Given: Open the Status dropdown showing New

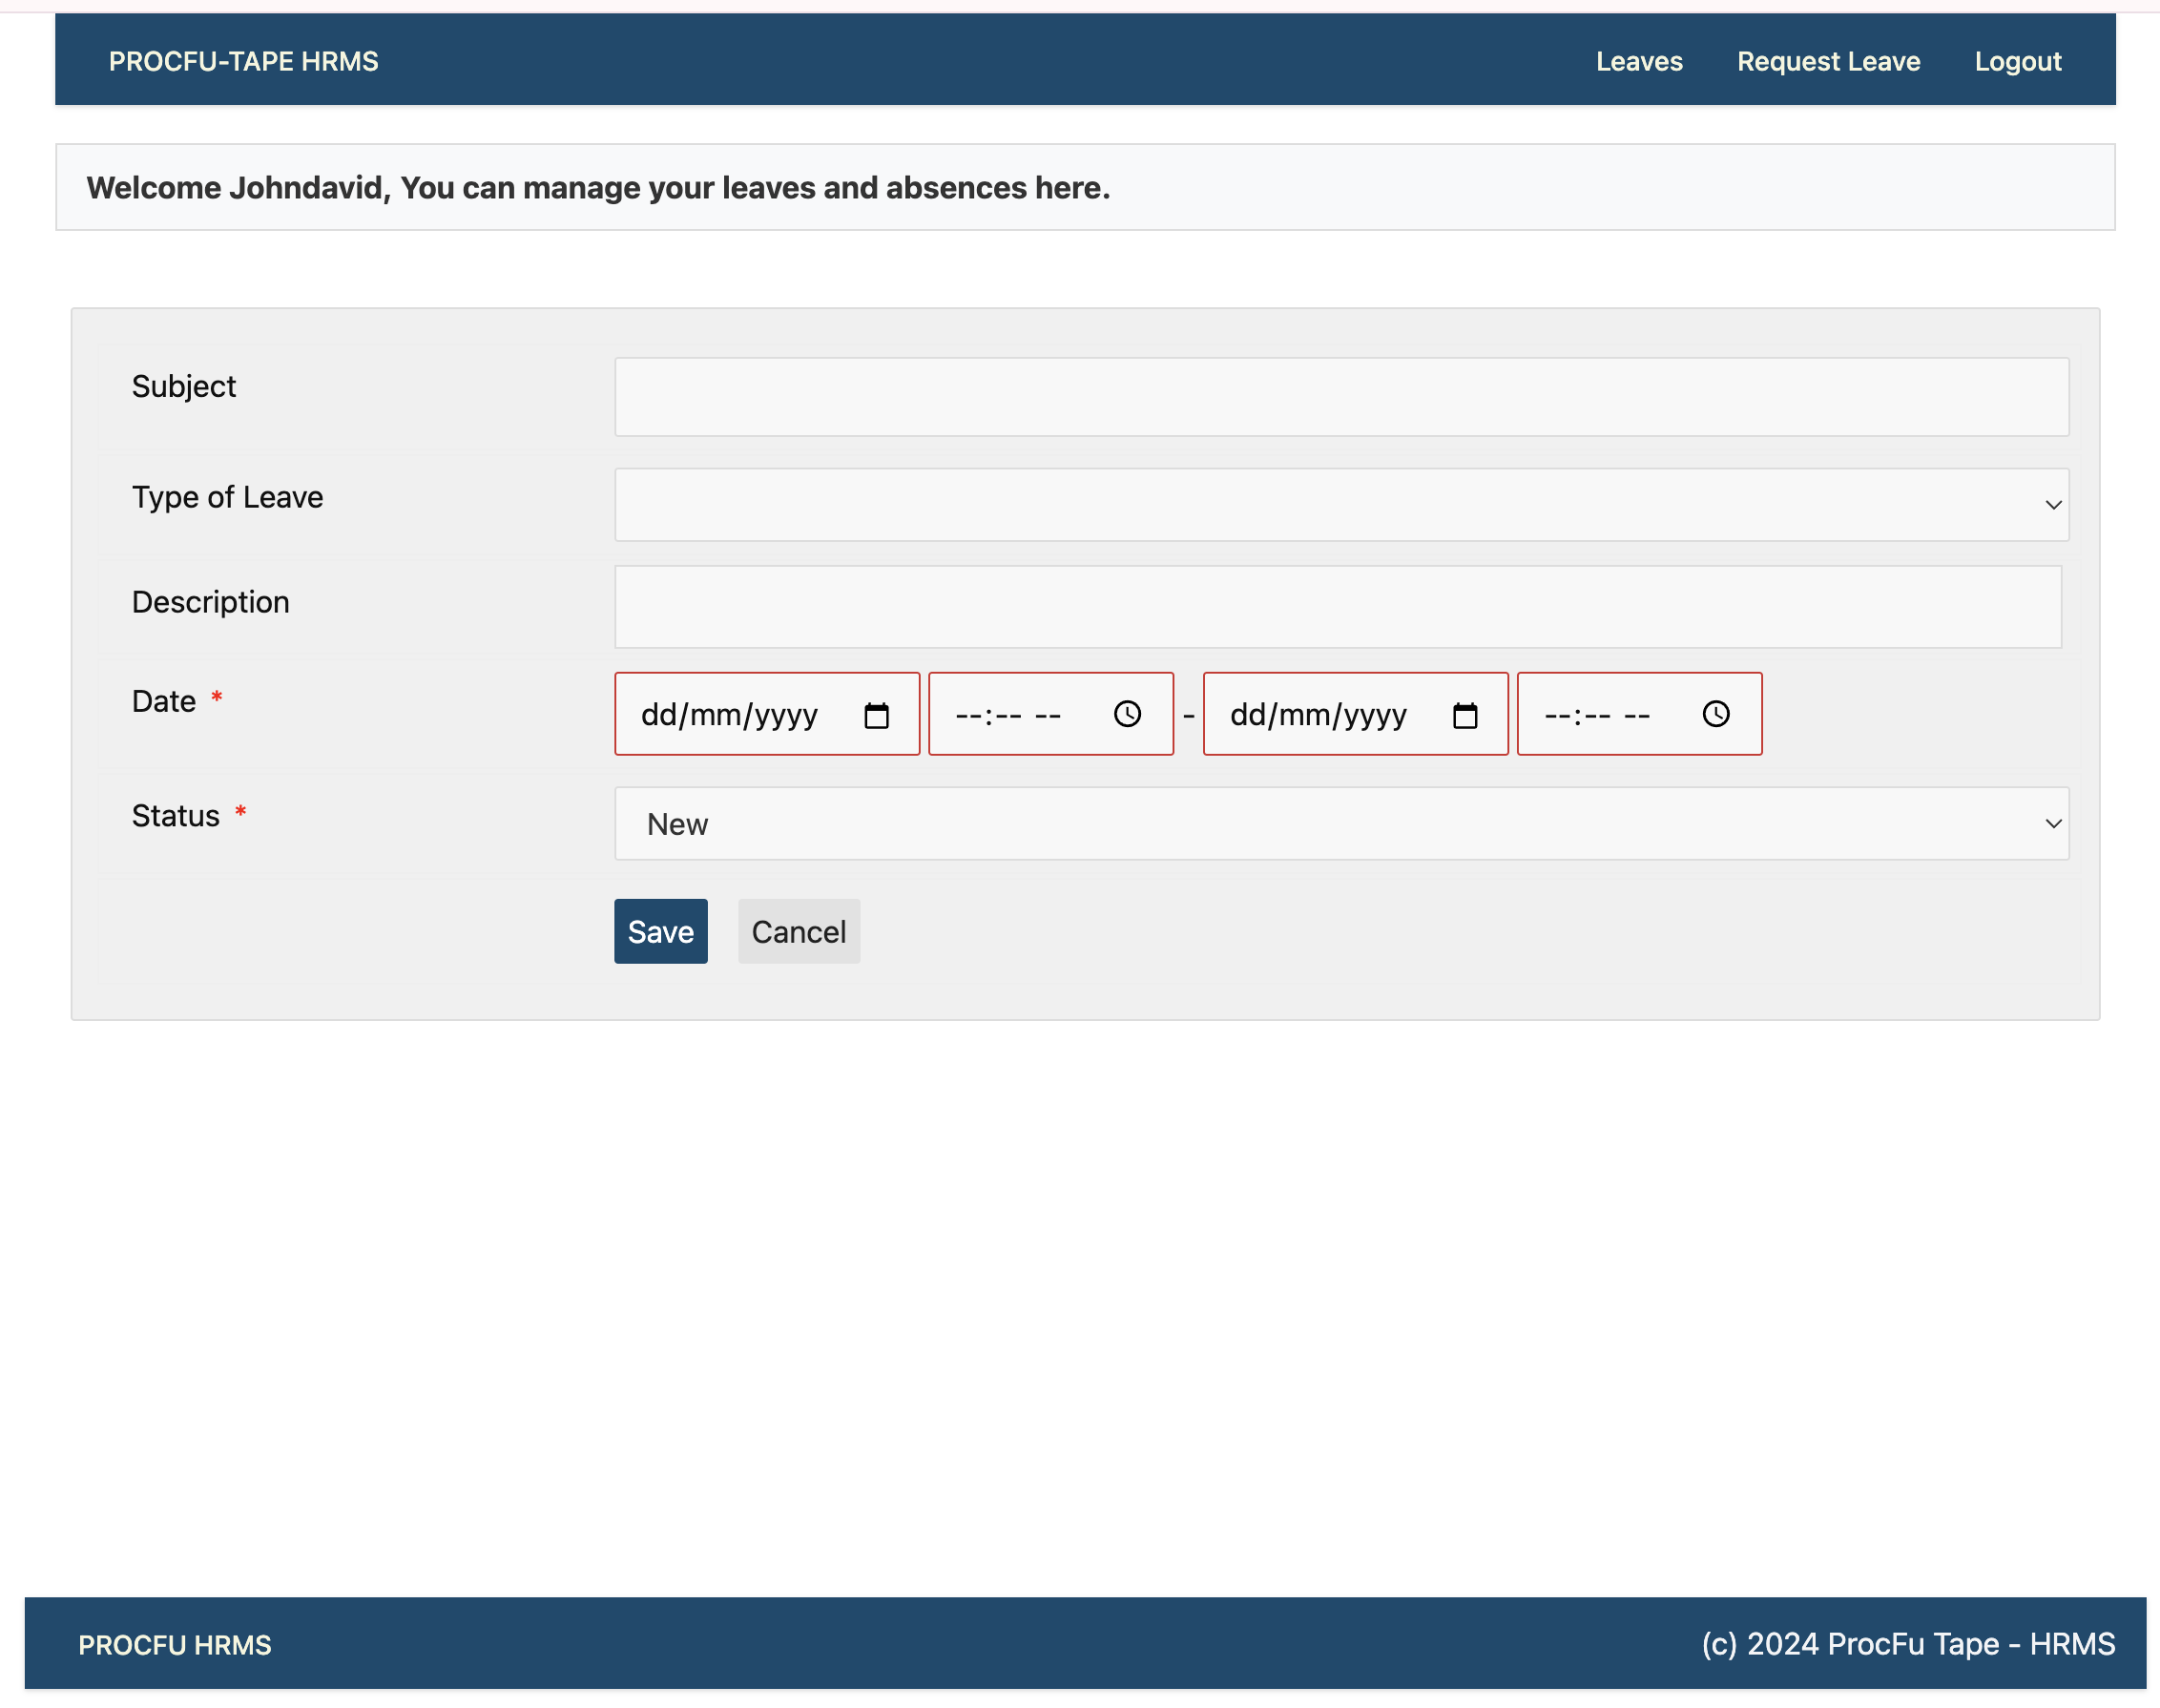Looking at the screenshot, I should (x=1340, y=824).
